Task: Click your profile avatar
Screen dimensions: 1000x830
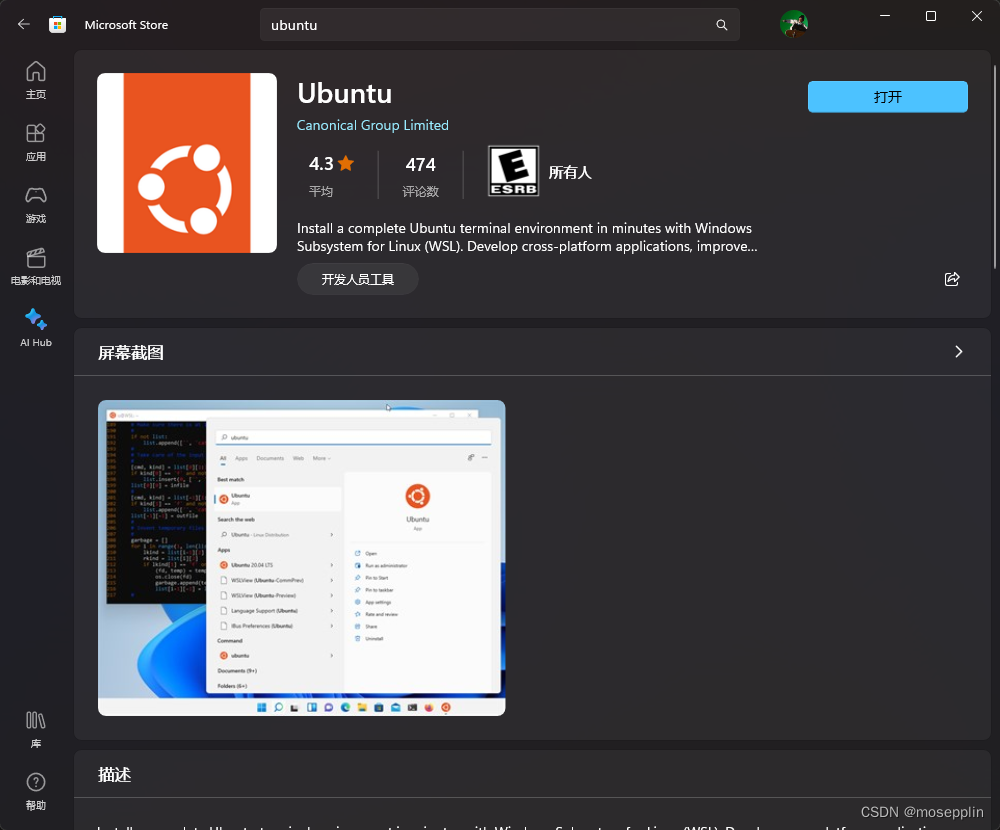Action: pyautogui.click(x=794, y=25)
